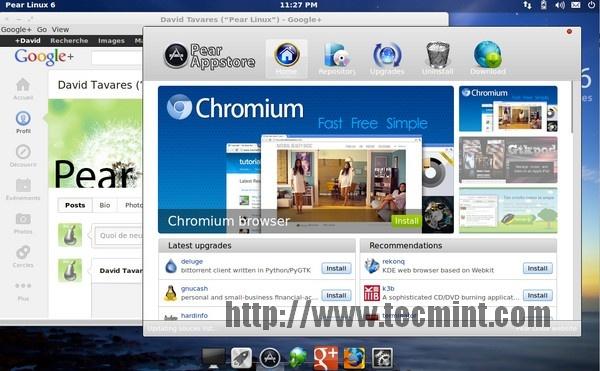Switch to the Bio tab on the profile
Viewport: 600px width, 371px height.
(x=105, y=205)
